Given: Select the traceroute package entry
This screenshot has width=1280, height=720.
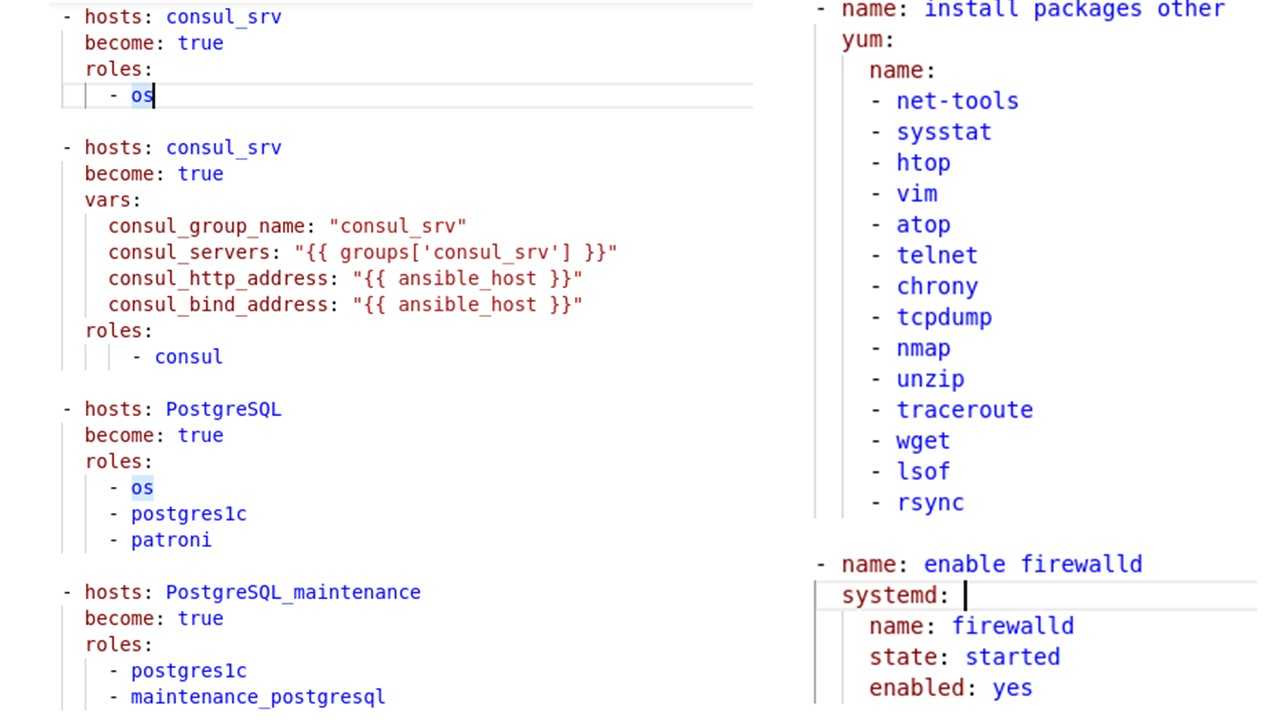Looking at the screenshot, I should click(x=964, y=410).
